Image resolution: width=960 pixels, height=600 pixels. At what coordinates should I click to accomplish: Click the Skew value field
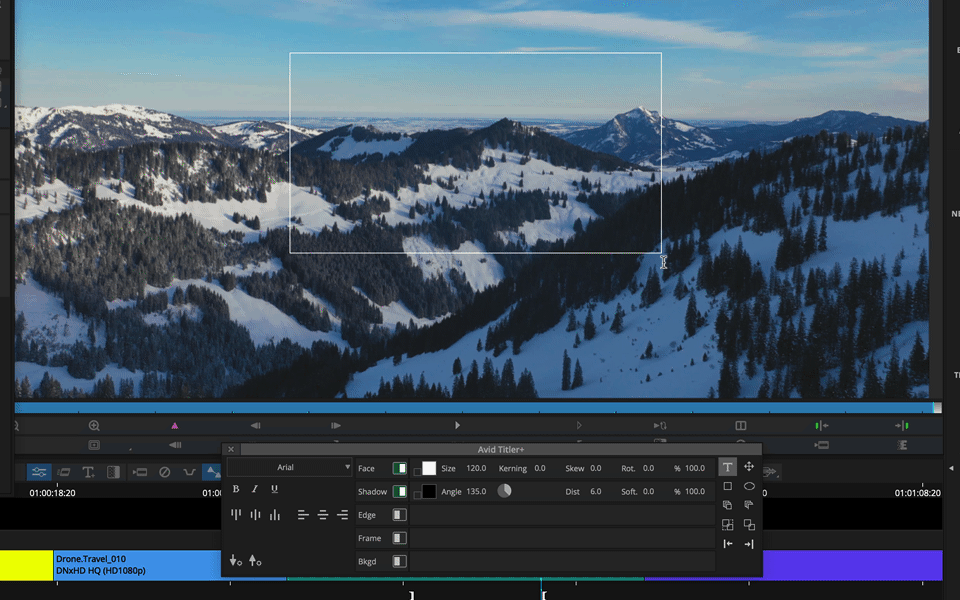[x=596, y=468]
